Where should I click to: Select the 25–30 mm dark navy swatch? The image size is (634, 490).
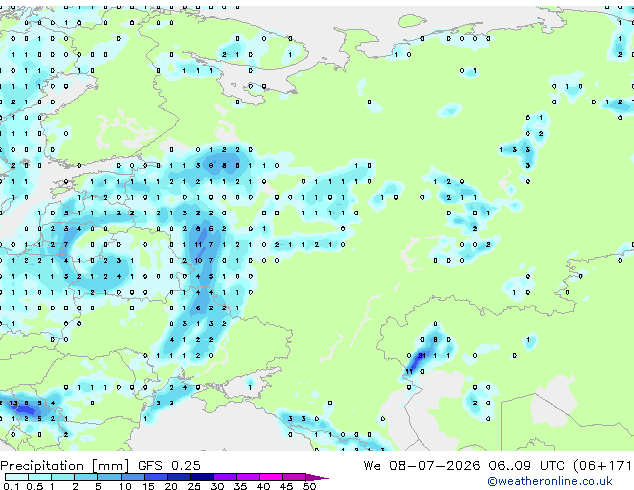(x=201, y=477)
